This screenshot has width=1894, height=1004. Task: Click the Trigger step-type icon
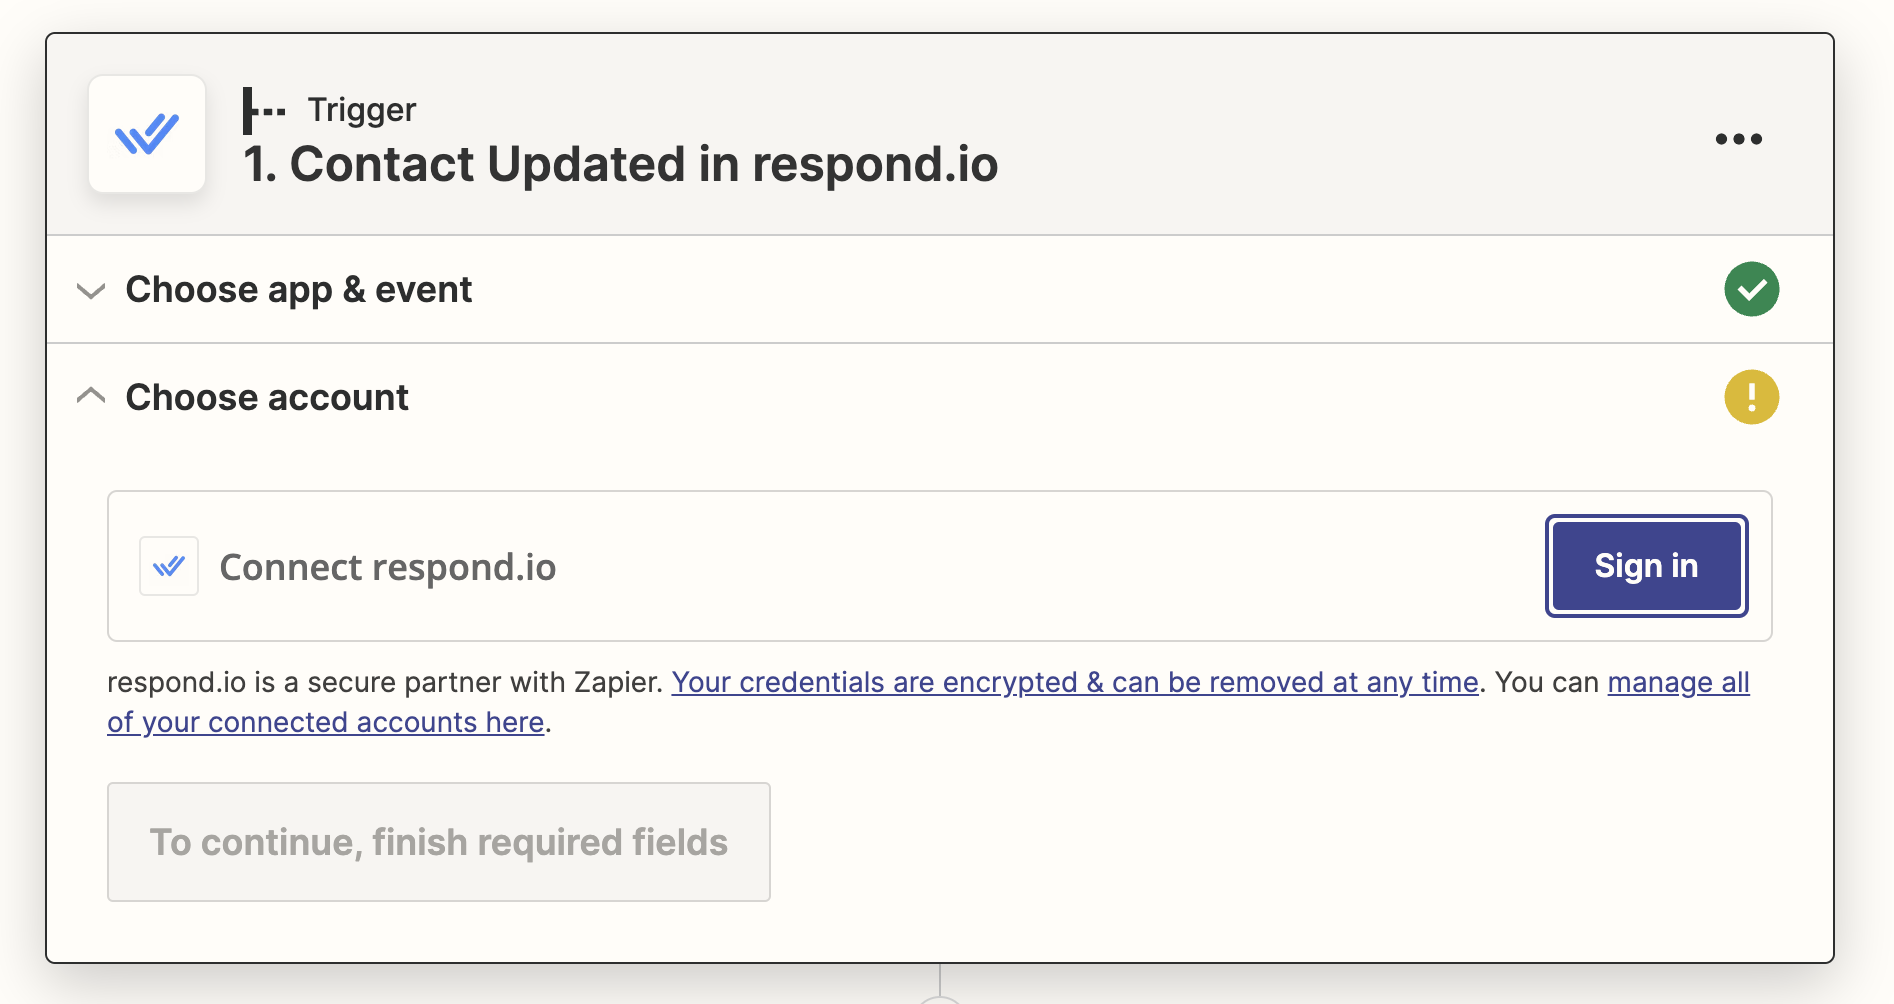(x=264, y=110)
